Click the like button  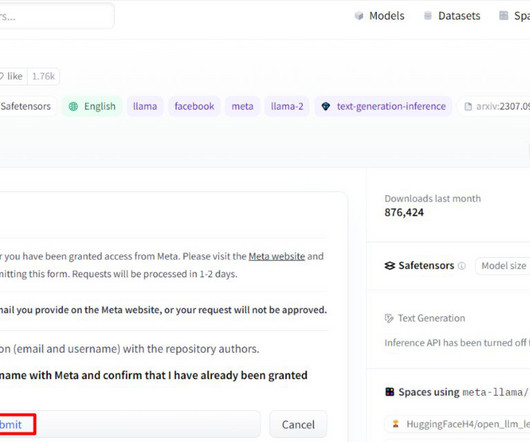13,76
